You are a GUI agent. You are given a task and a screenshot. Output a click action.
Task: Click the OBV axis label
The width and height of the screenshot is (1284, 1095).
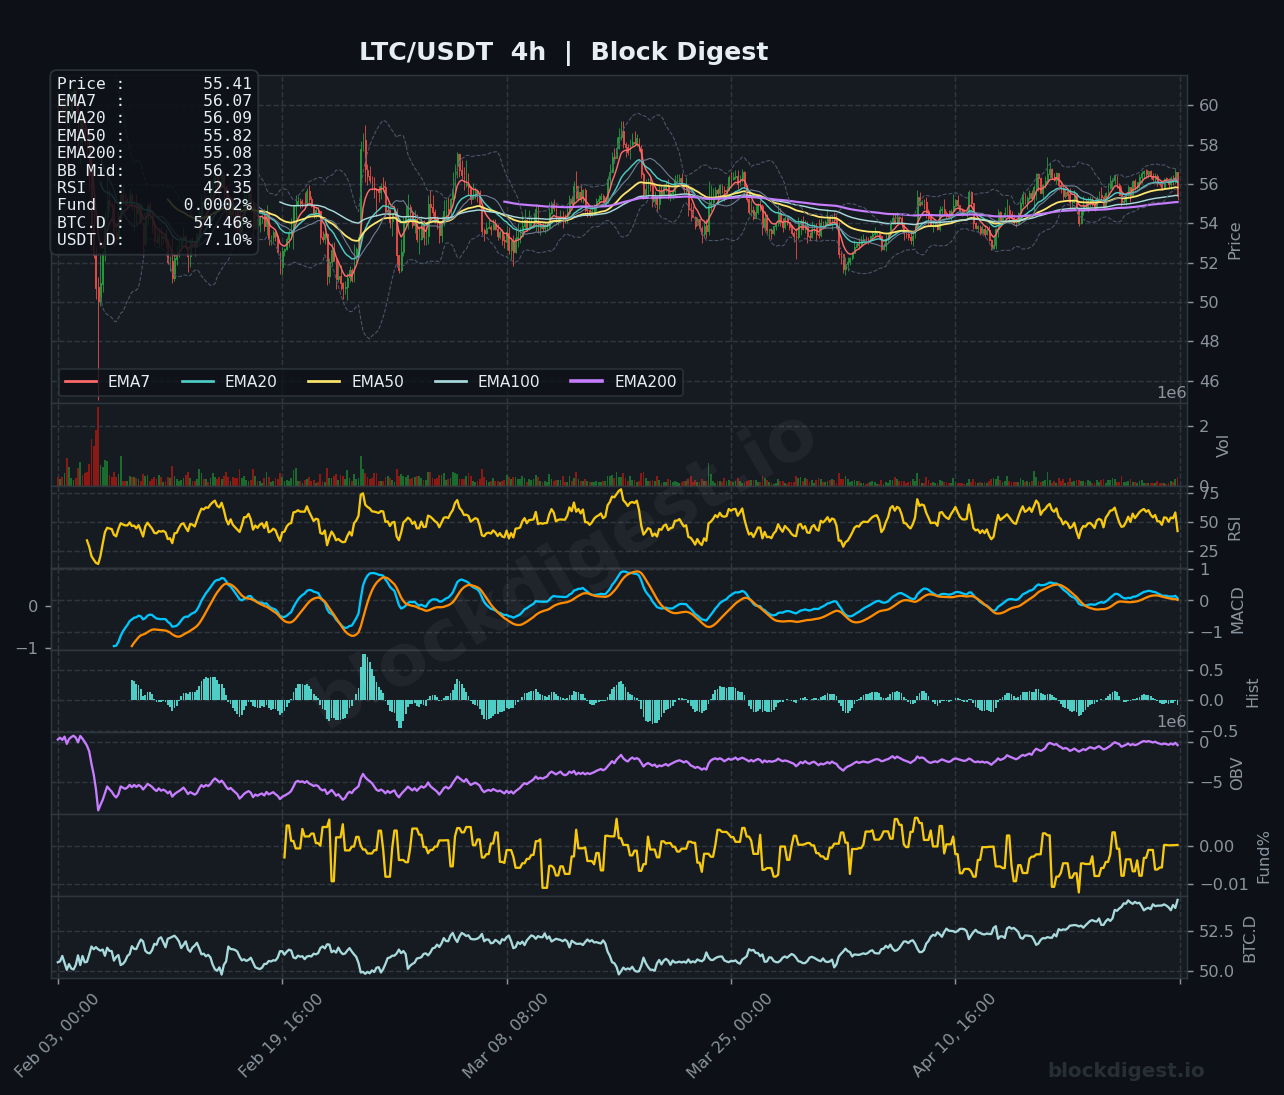tap(1237, 774)
